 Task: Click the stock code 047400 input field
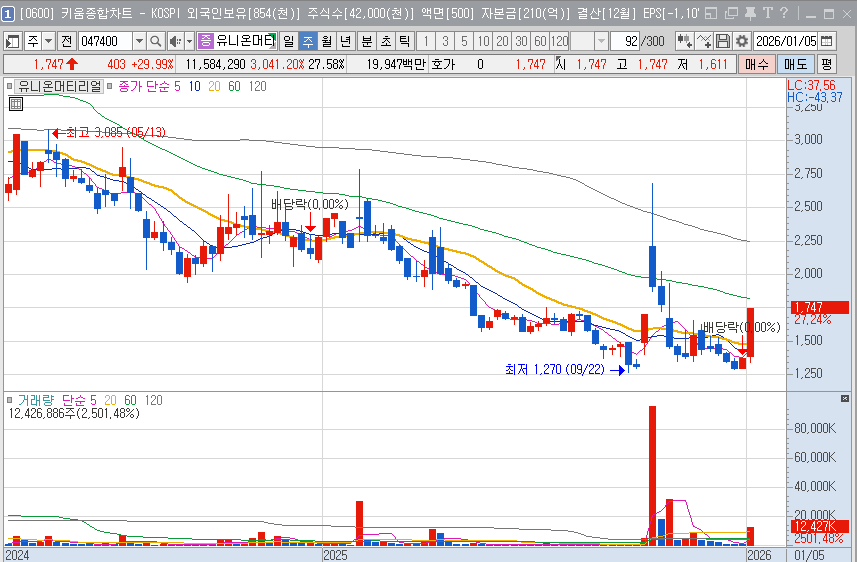(x=105, y=41)
